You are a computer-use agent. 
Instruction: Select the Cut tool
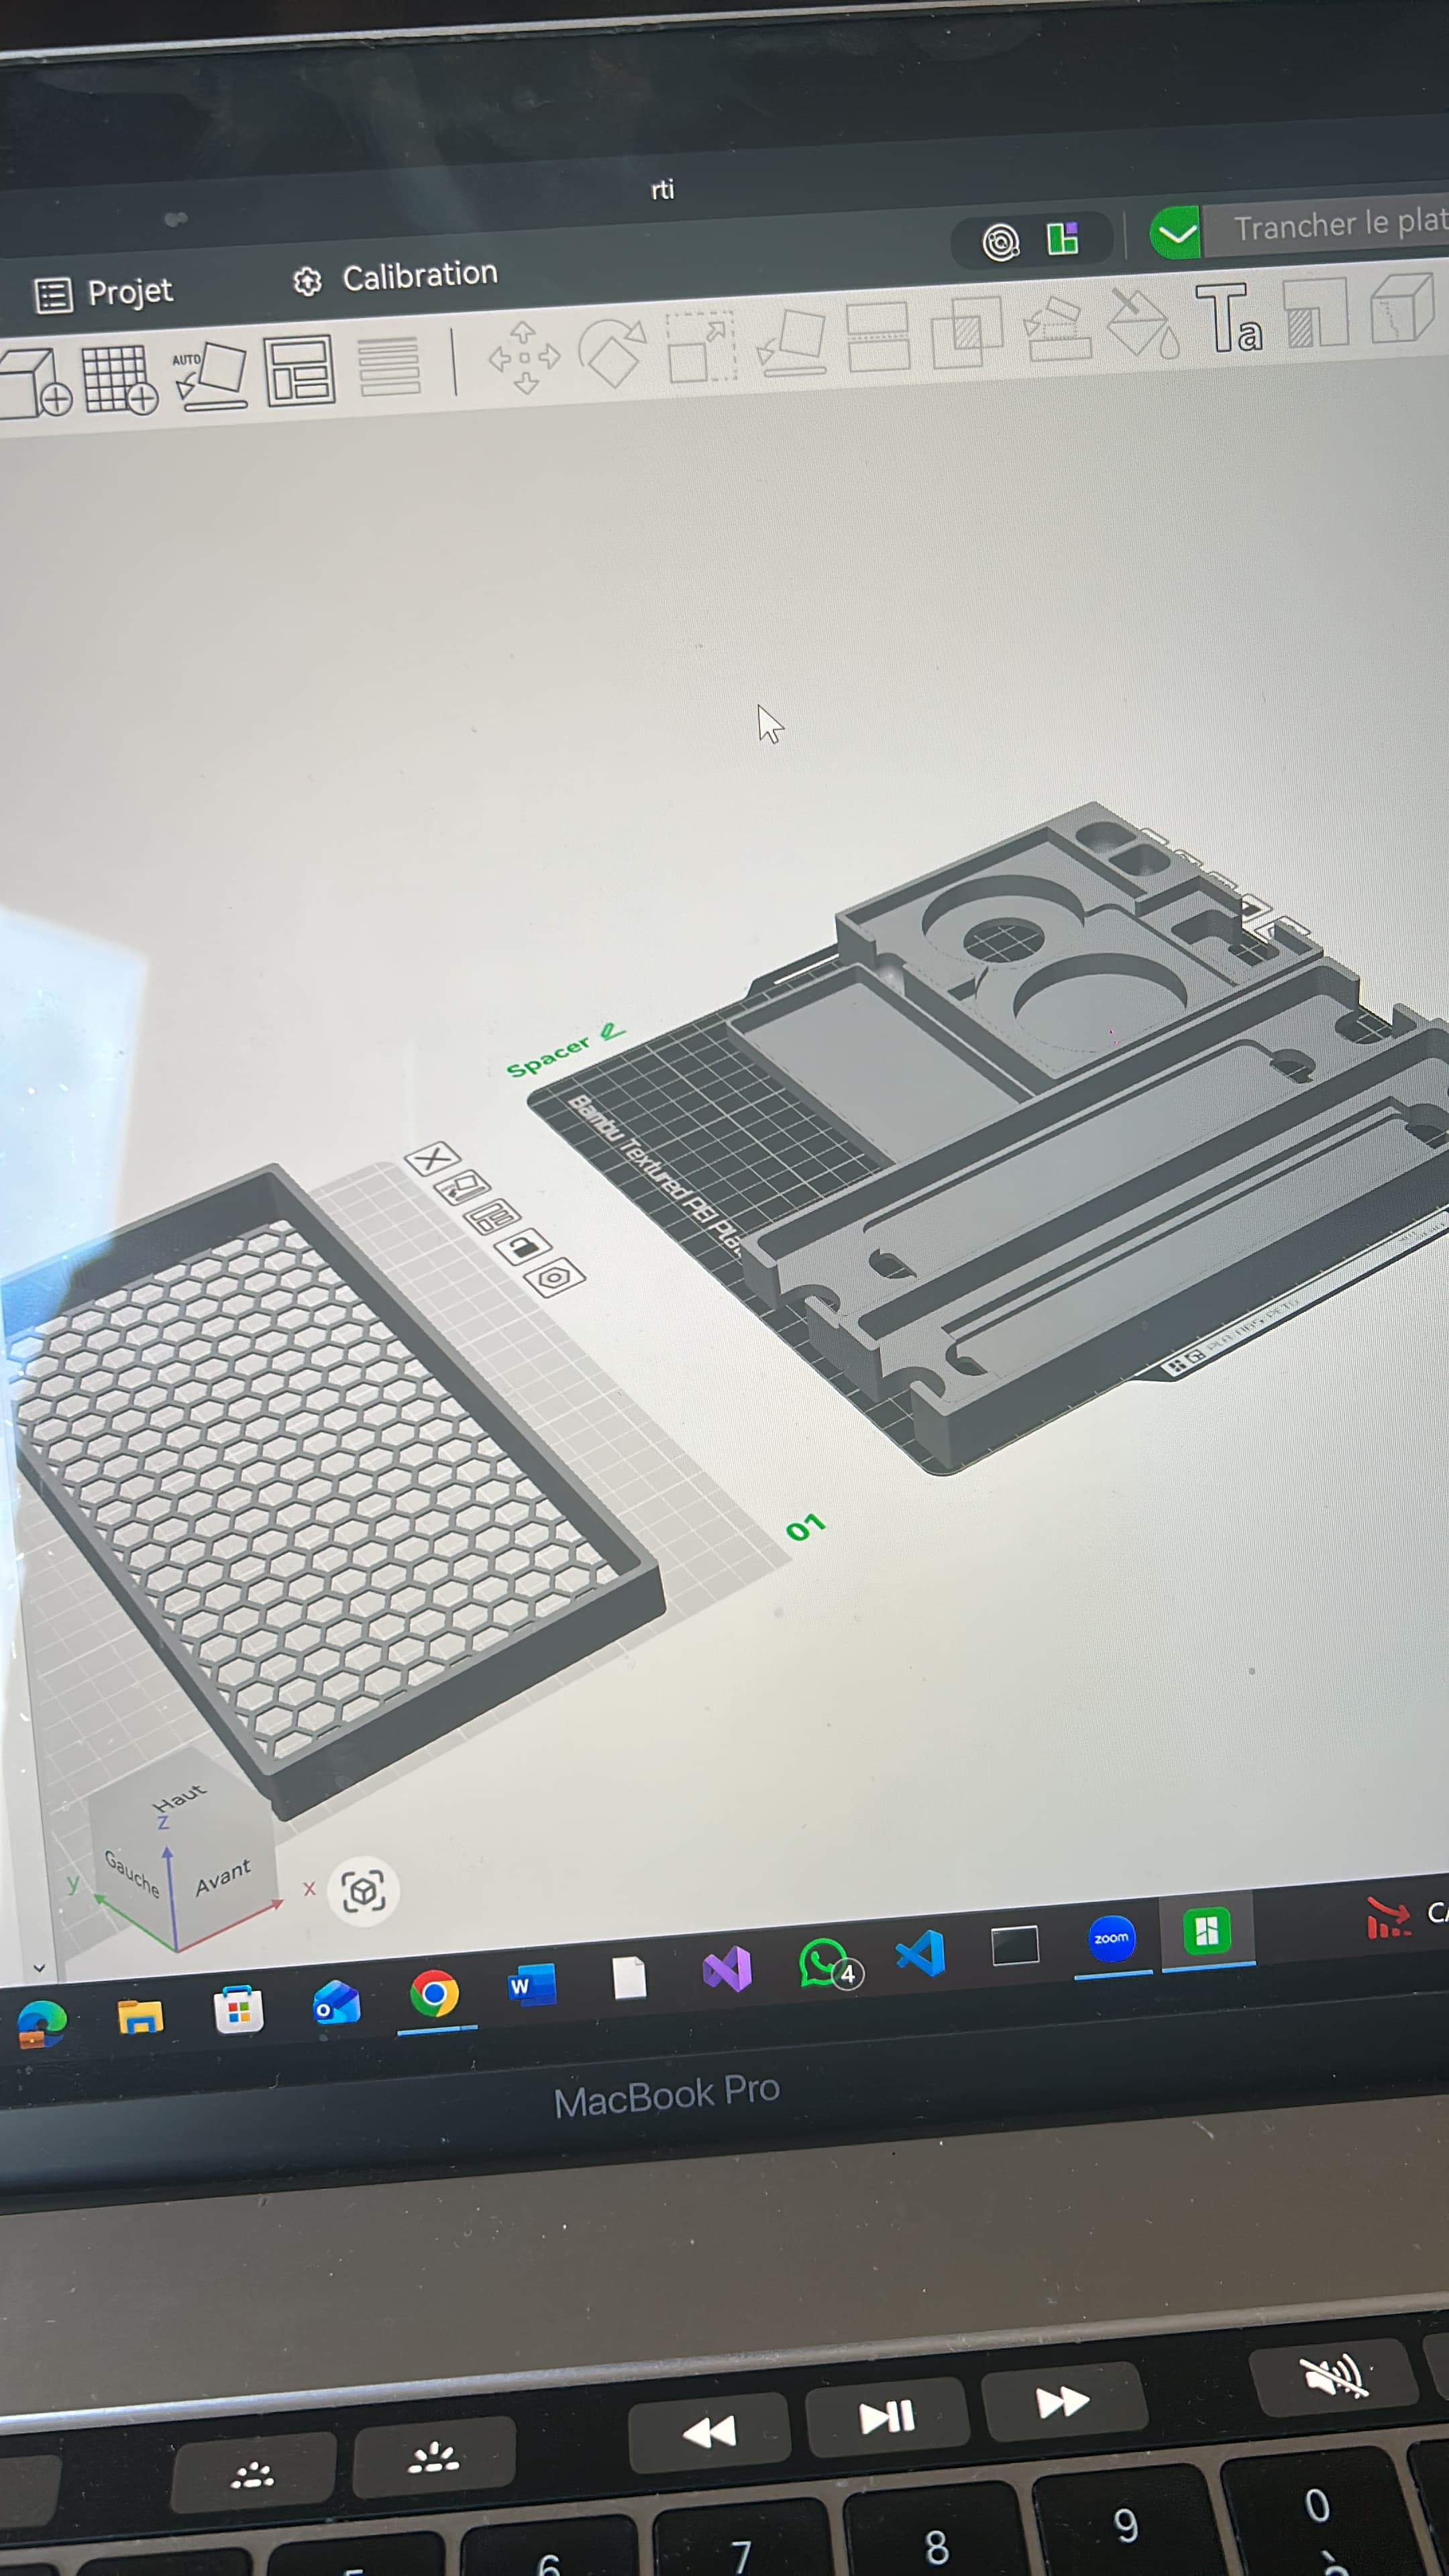tap(878, 336)
